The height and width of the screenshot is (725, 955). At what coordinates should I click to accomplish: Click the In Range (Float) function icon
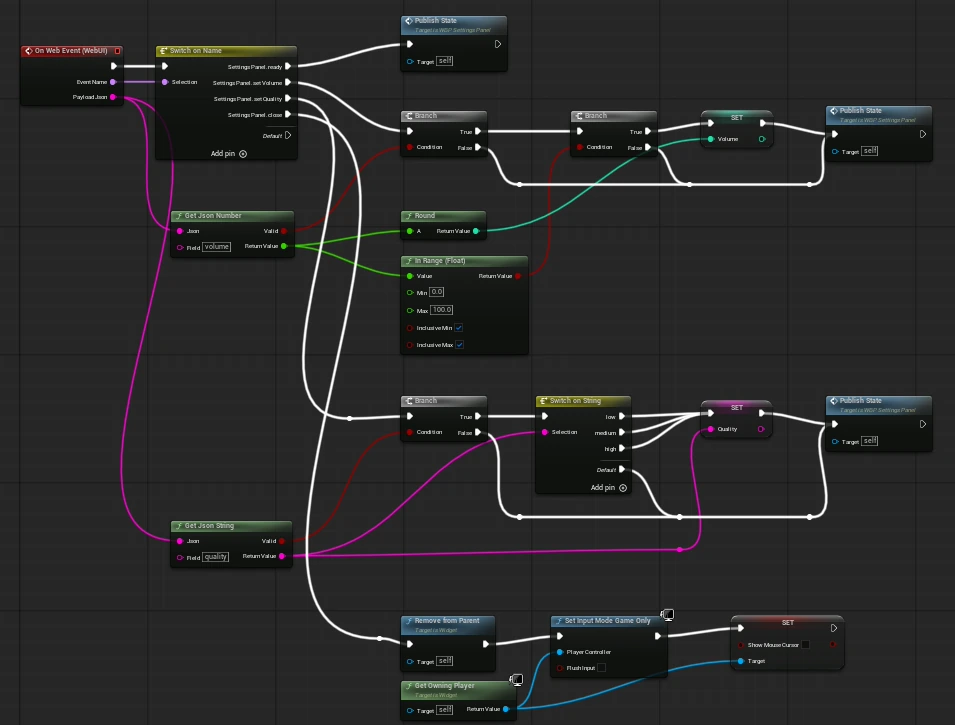pyautogui.click(x=409, y=261)
